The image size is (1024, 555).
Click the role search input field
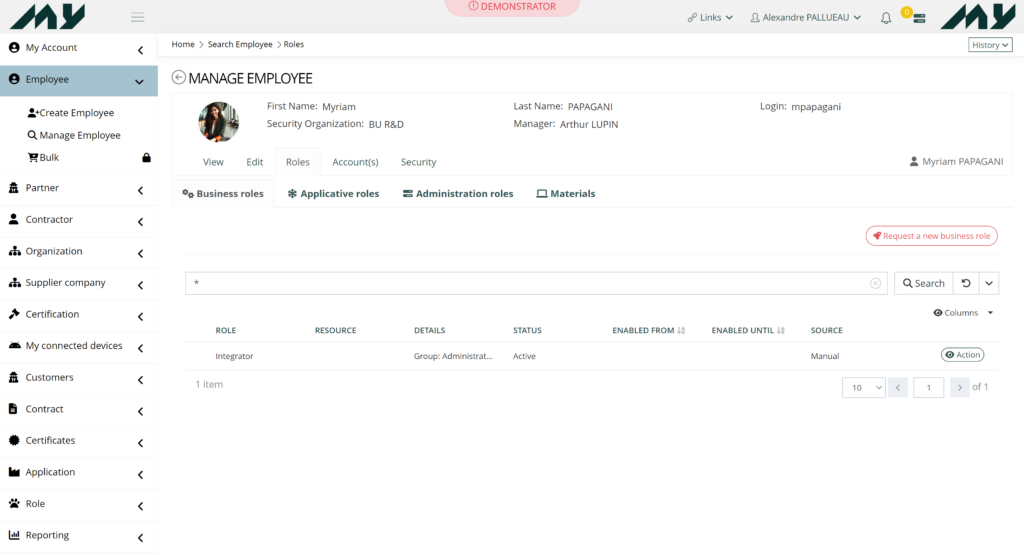tap(530, 284)
